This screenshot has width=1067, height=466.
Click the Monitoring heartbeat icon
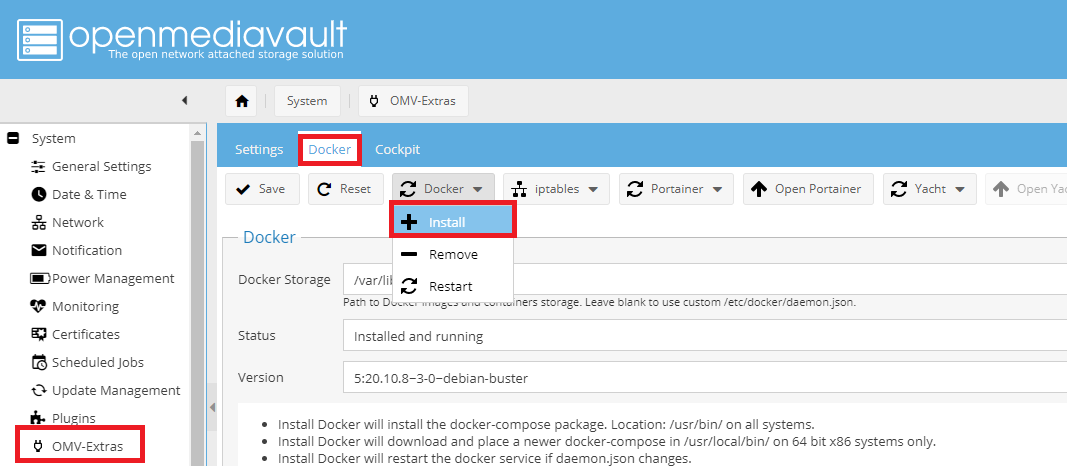[39, 306]
